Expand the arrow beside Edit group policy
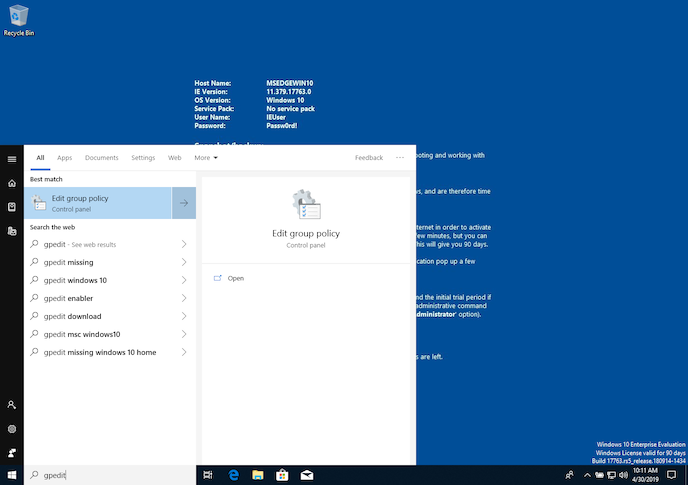This screenshot has width=688, height=485. 184,203
